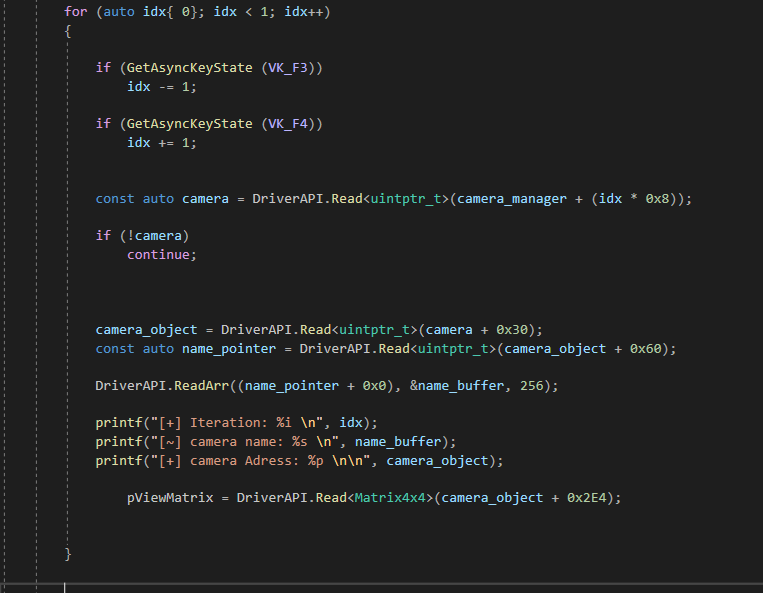The height and width of the screenshot is (593, 763).
Task: Click the 'for' keyword at loop start
Action: click(x=76, y=11)
